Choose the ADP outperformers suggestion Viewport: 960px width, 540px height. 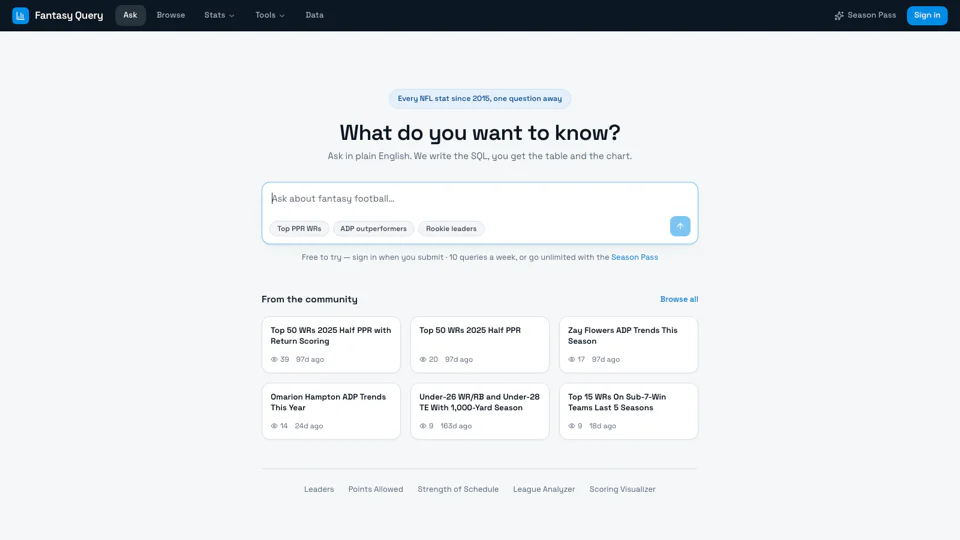pyautogui.click(x=373, y=229)
